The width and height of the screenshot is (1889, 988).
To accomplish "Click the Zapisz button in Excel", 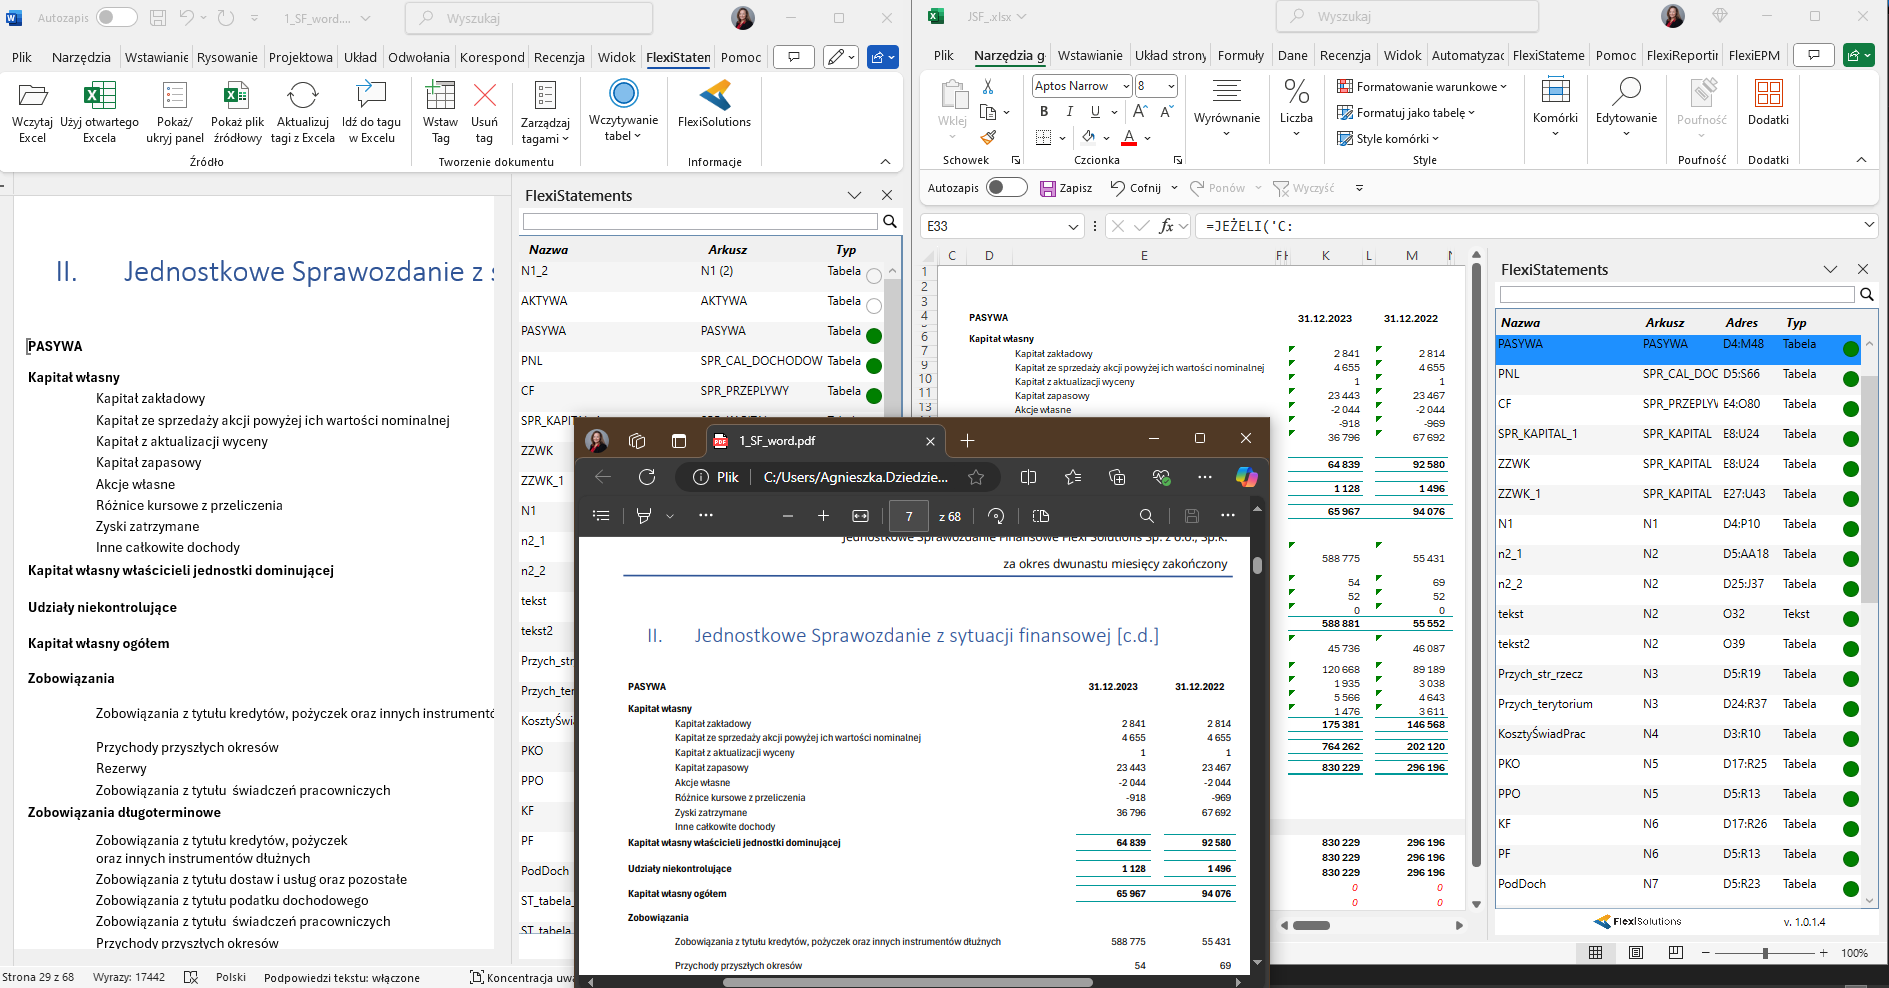I will (x=1066, y=188).
